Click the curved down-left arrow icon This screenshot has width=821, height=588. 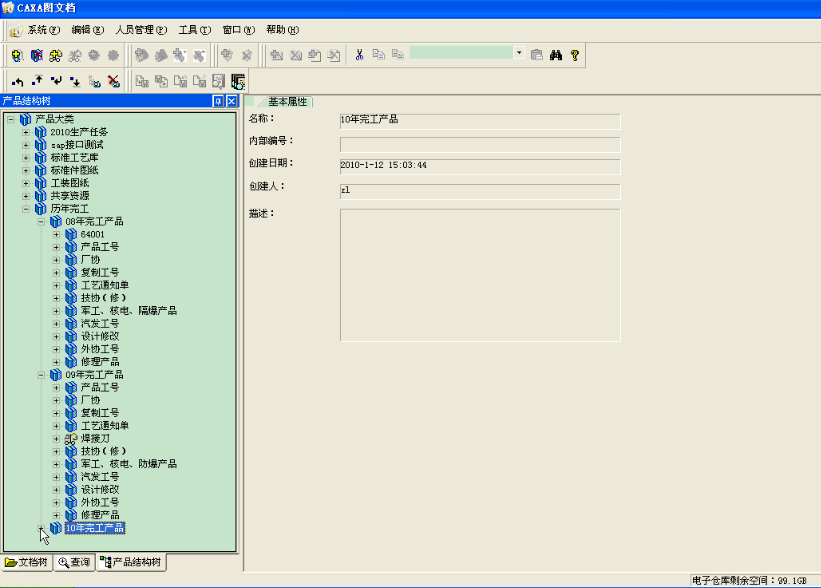coord(56,81)
